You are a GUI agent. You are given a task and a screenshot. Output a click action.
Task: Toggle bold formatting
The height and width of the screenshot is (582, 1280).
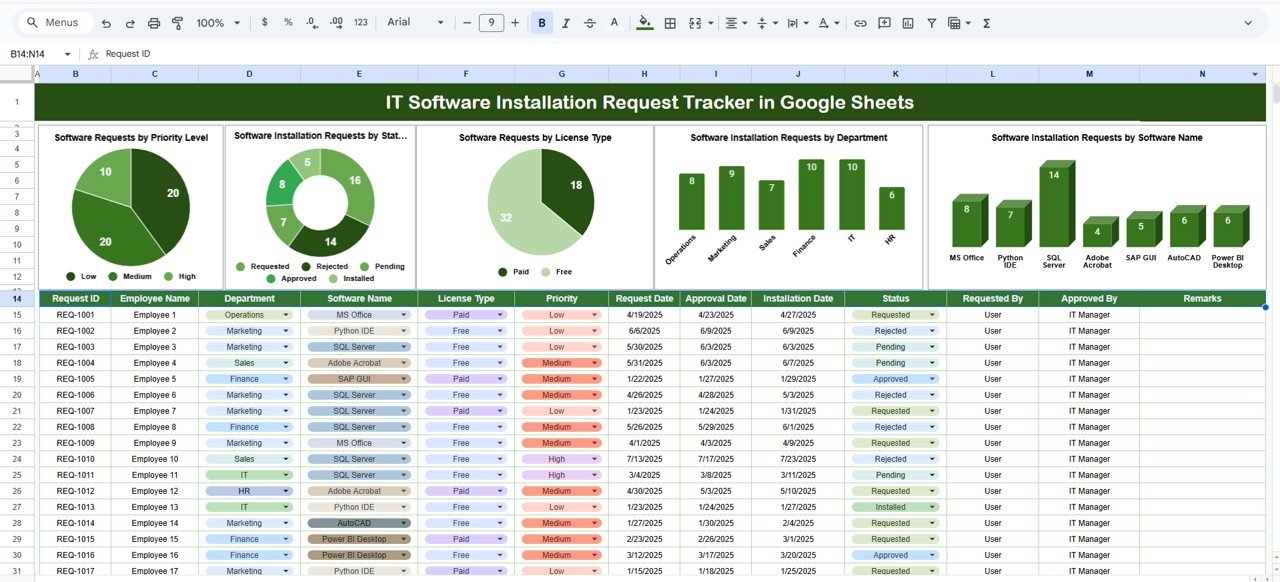coord(541,22)
